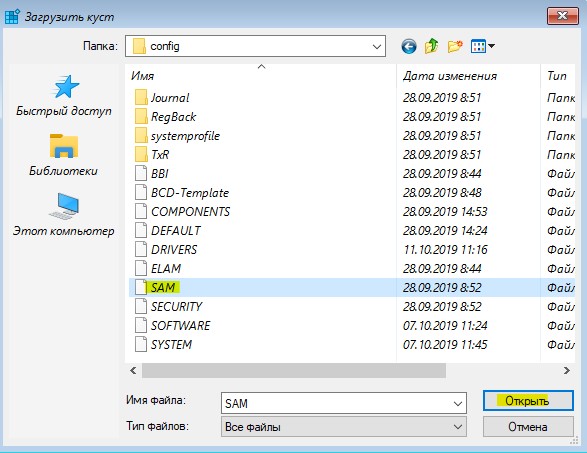Click date 28.09.2019 14:53 of COMPONENTS

coord(445,212)
